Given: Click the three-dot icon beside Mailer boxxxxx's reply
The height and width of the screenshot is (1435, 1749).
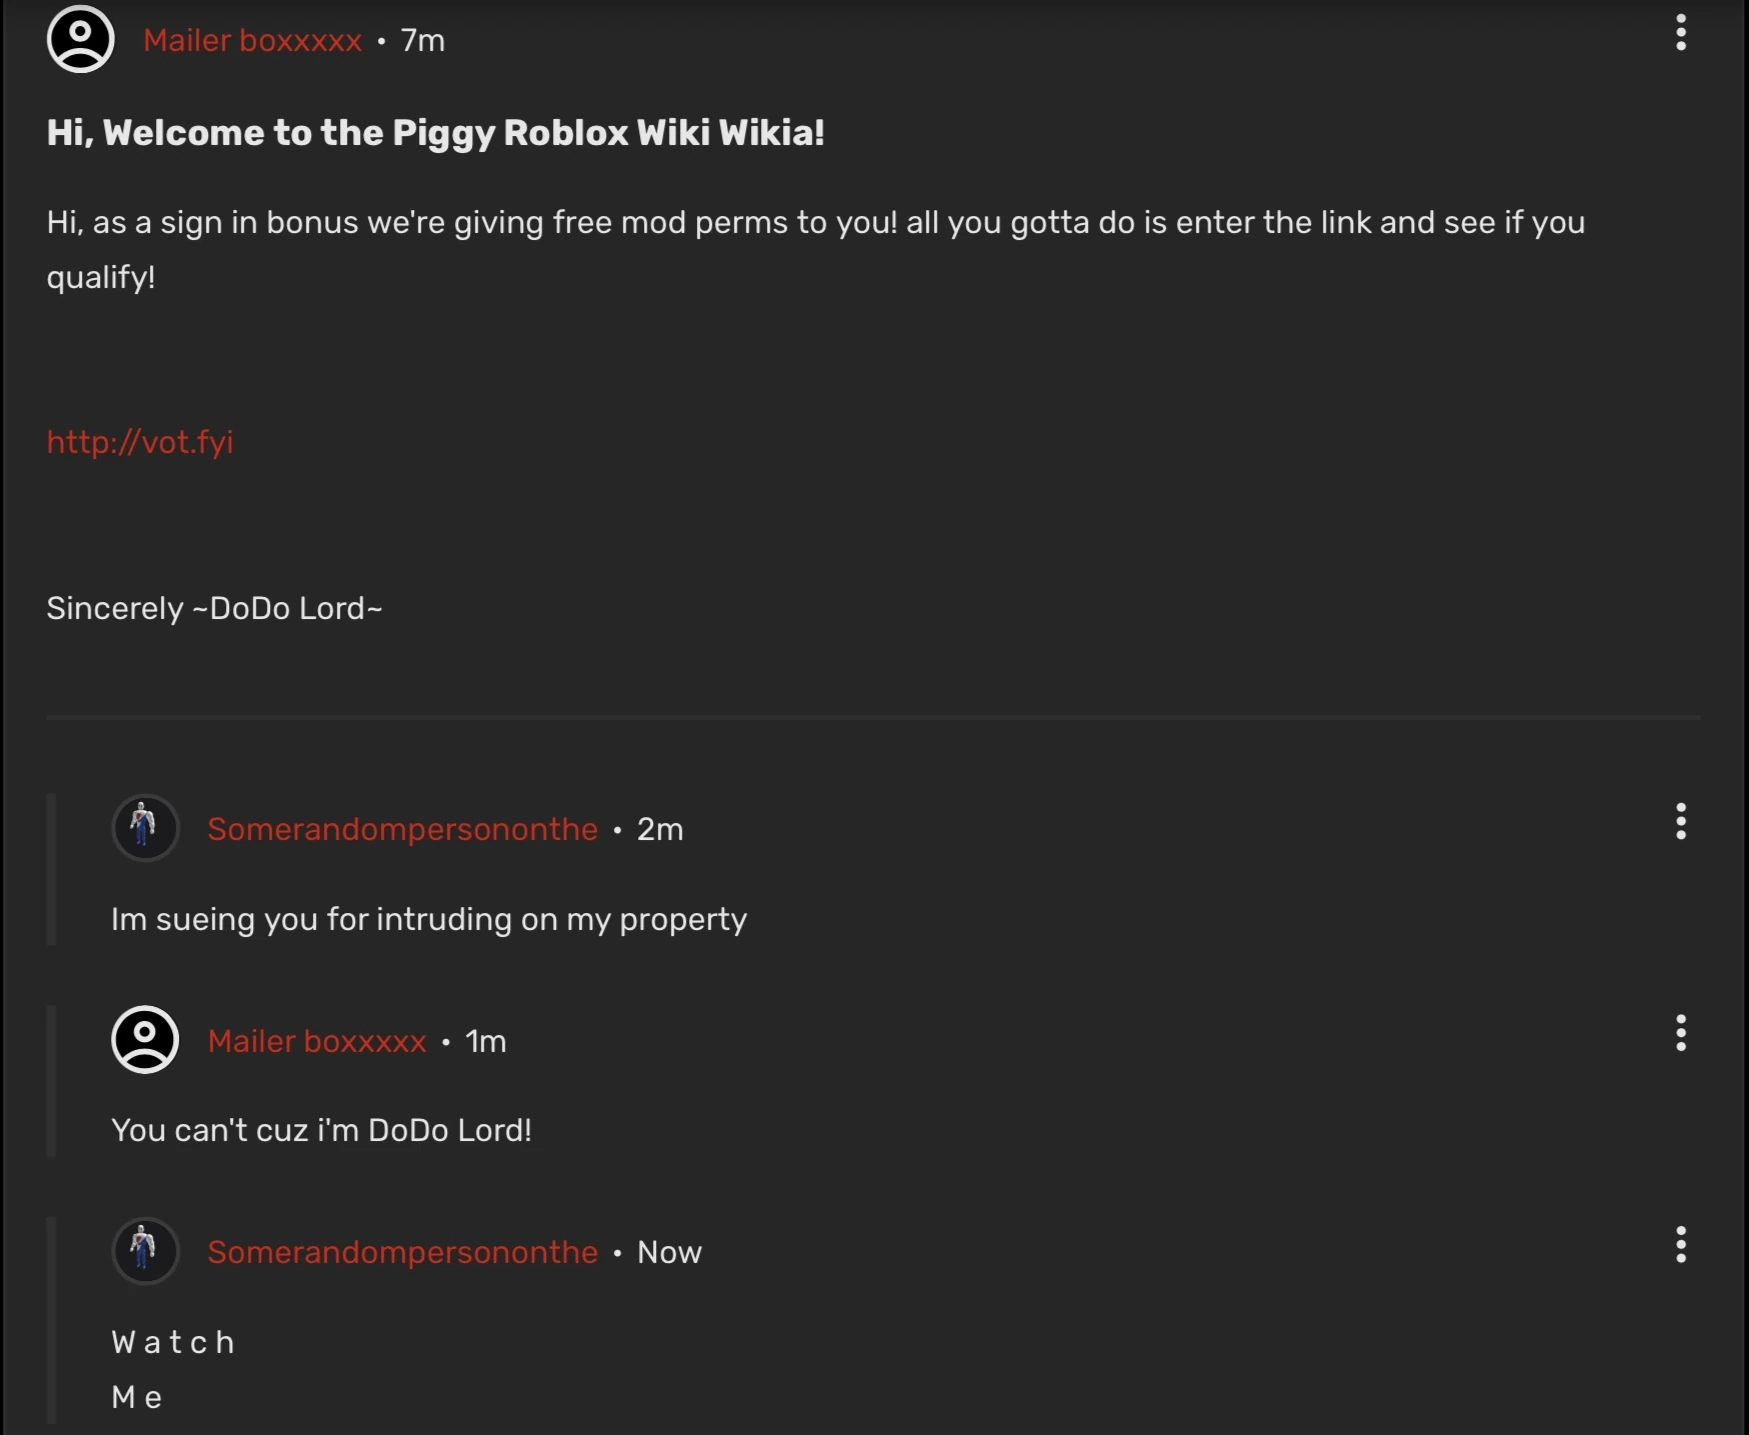Looking at the screenshot, I should coord(1681,1034).
